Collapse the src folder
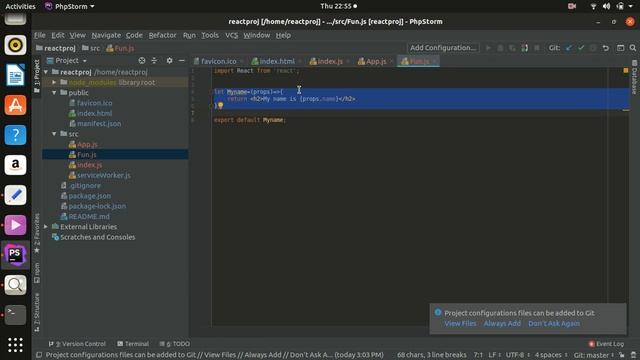This screenshot has height=360, width=640. [x=54, y=134]
